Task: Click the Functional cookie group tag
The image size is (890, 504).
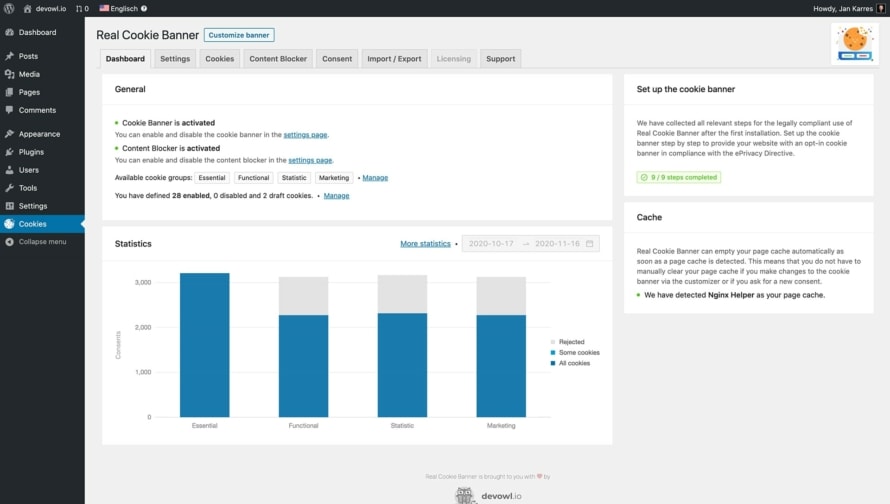Action: [x=253, y=178]
